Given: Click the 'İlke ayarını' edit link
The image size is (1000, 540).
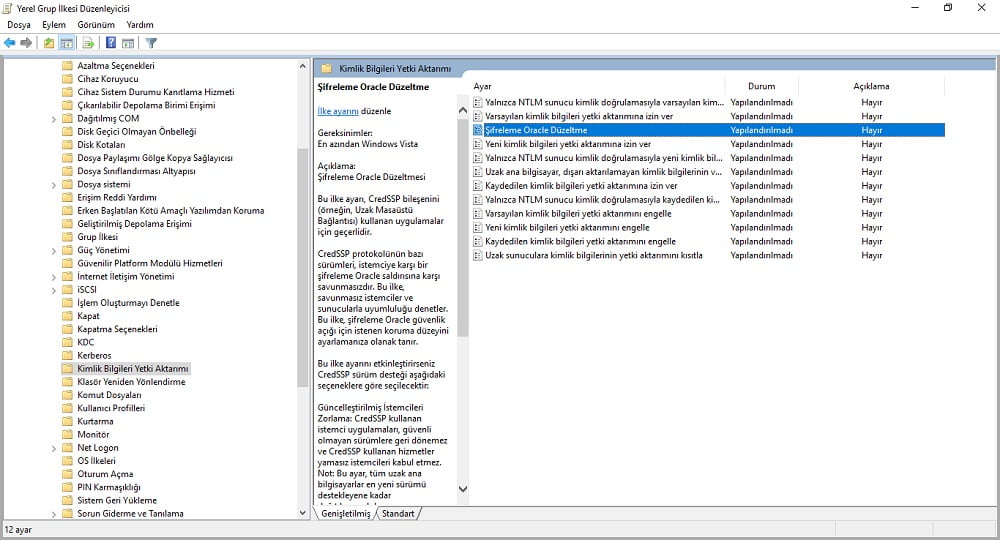Looking at the screenshot, I should click(x=337, y=111).
